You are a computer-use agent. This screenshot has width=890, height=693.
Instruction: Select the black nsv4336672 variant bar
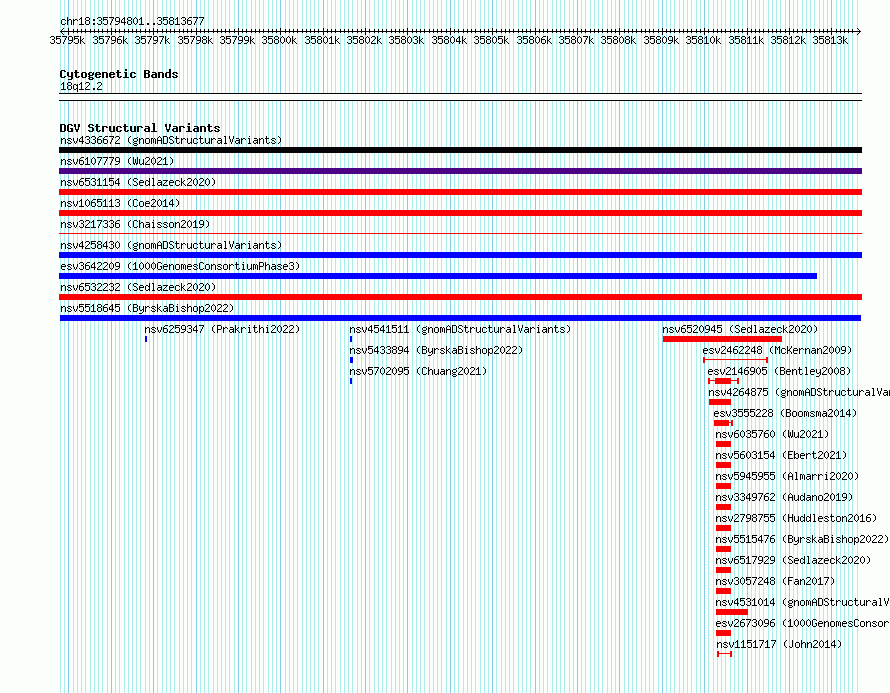pyautogui.click(x=460, y=150)
